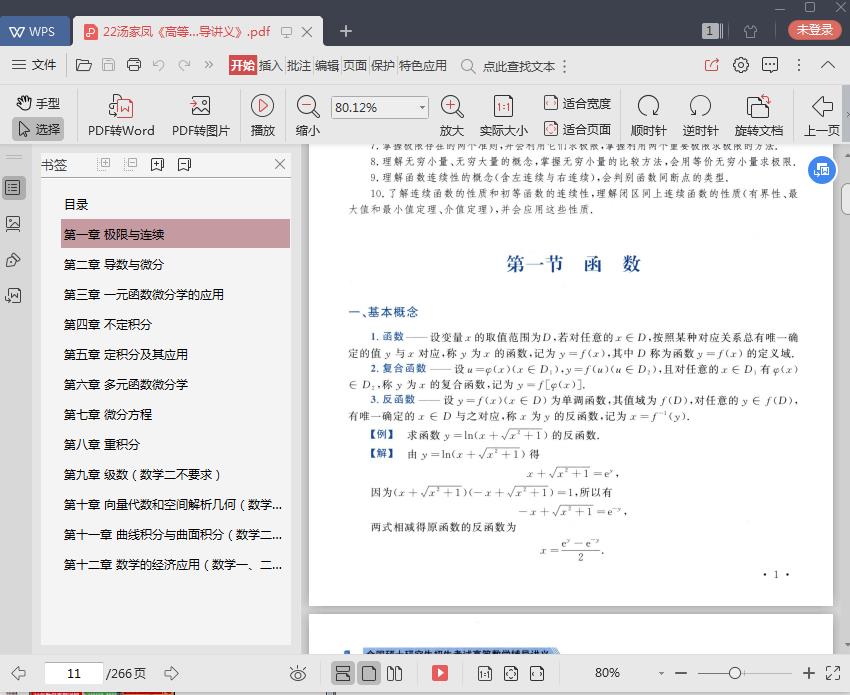Image resolution: width=850 pixels, height=695 pixels.
Task: Toggle the bookmarks sidebar icon
Action: 13,188
